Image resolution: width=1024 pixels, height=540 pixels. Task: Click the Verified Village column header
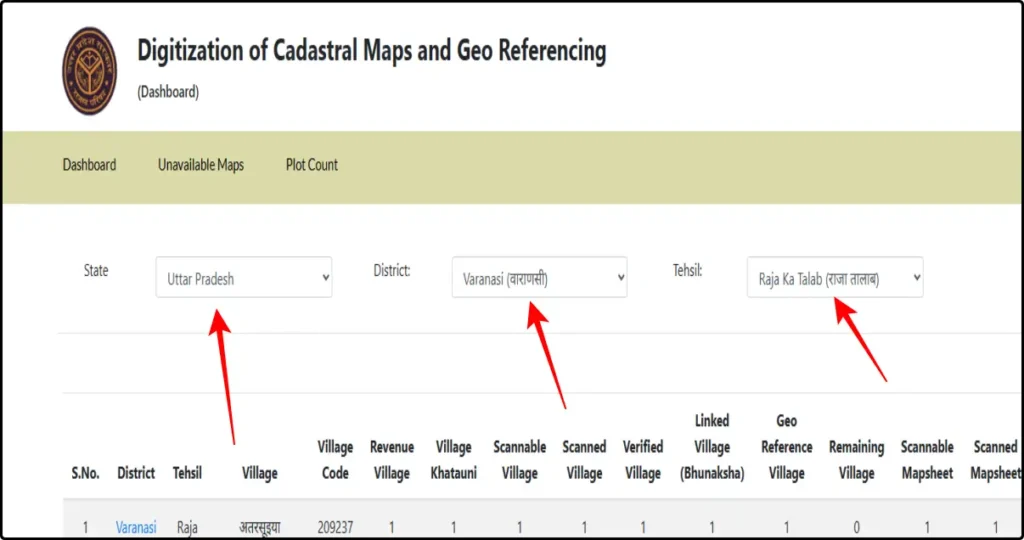click(x=643, y=460)
